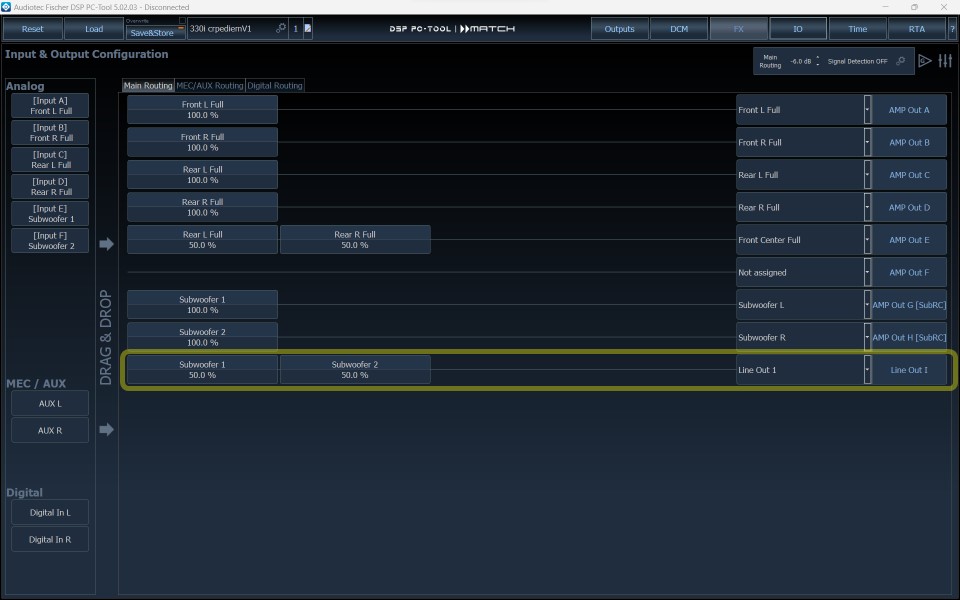Open dropdown for Rear R Full output
This screenshot has width=960, height=600.
point(867,207)
